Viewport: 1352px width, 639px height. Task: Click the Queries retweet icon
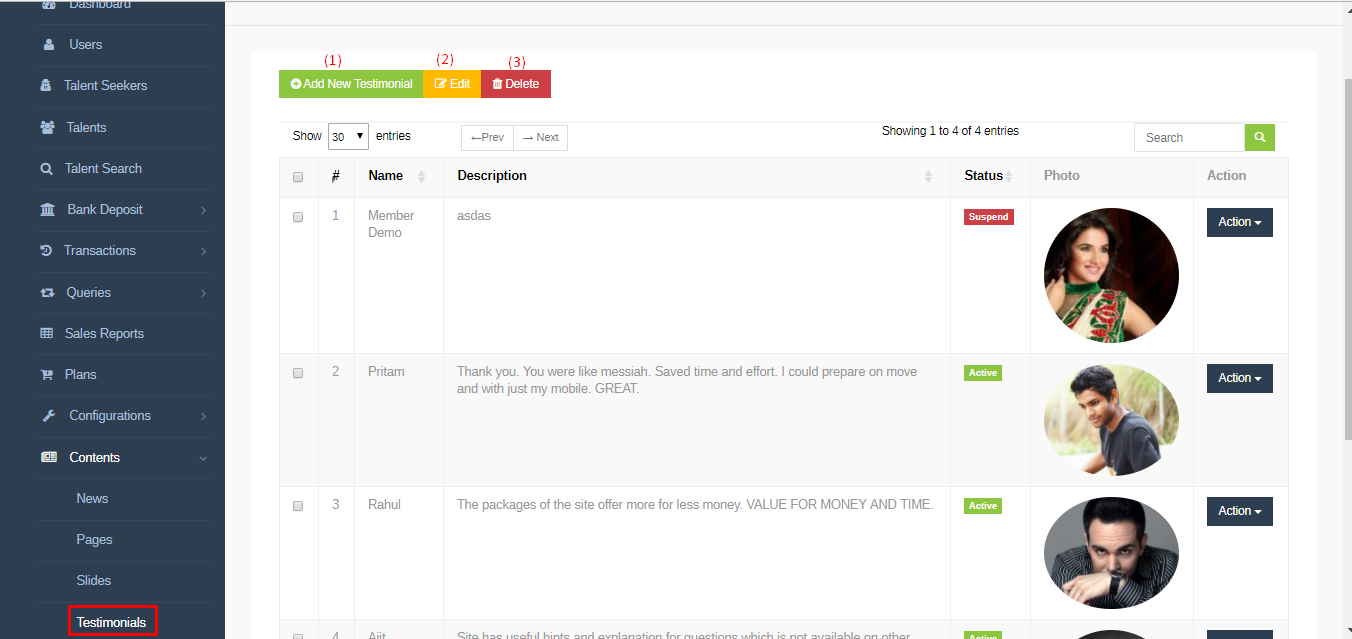47,293
